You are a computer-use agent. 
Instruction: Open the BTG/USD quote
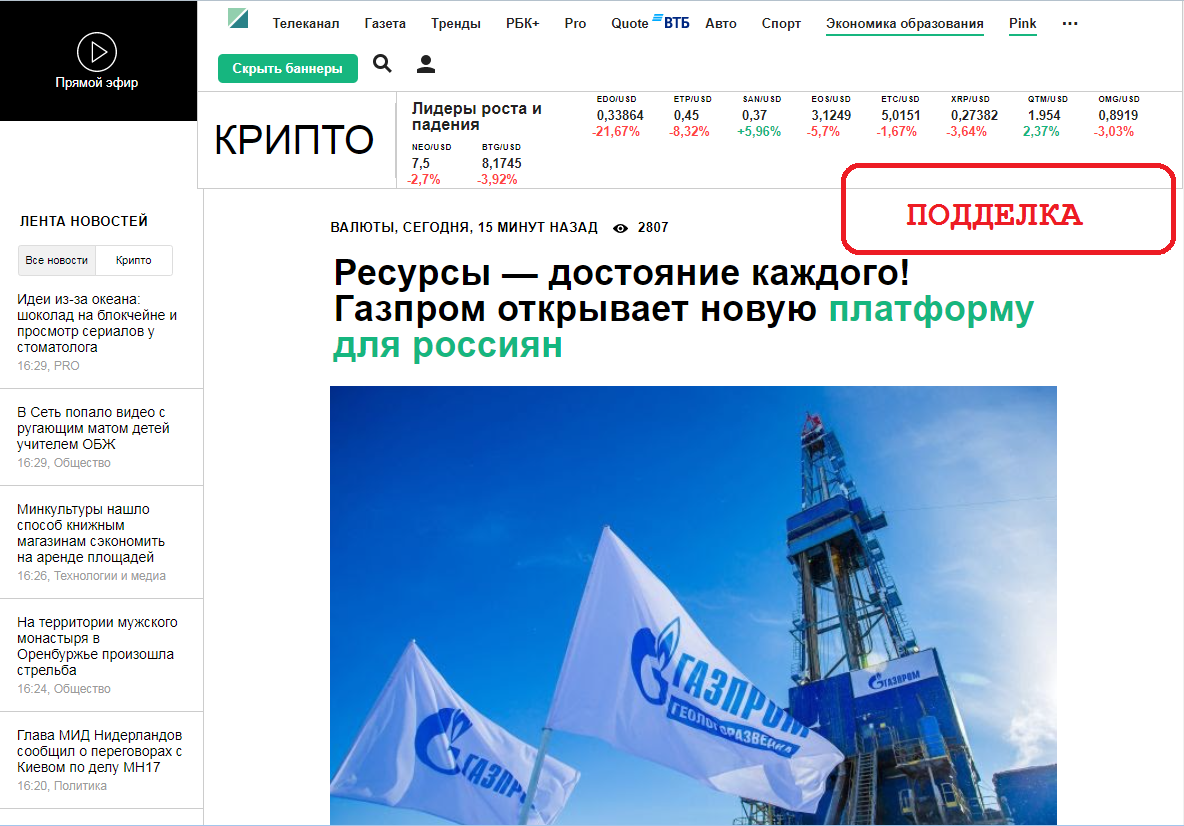[x=500, y=164]
